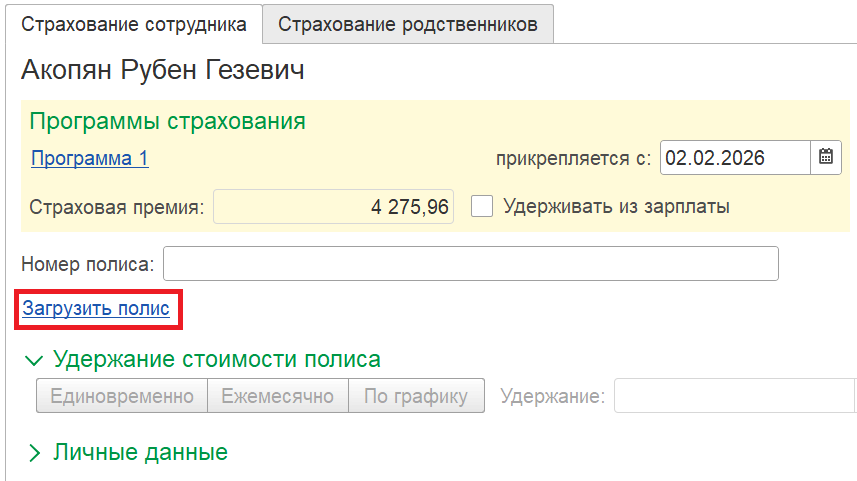Click the прикрепляется с date field
The height and width of the screenshot is (481, 857).
click(x=734, y=157)
